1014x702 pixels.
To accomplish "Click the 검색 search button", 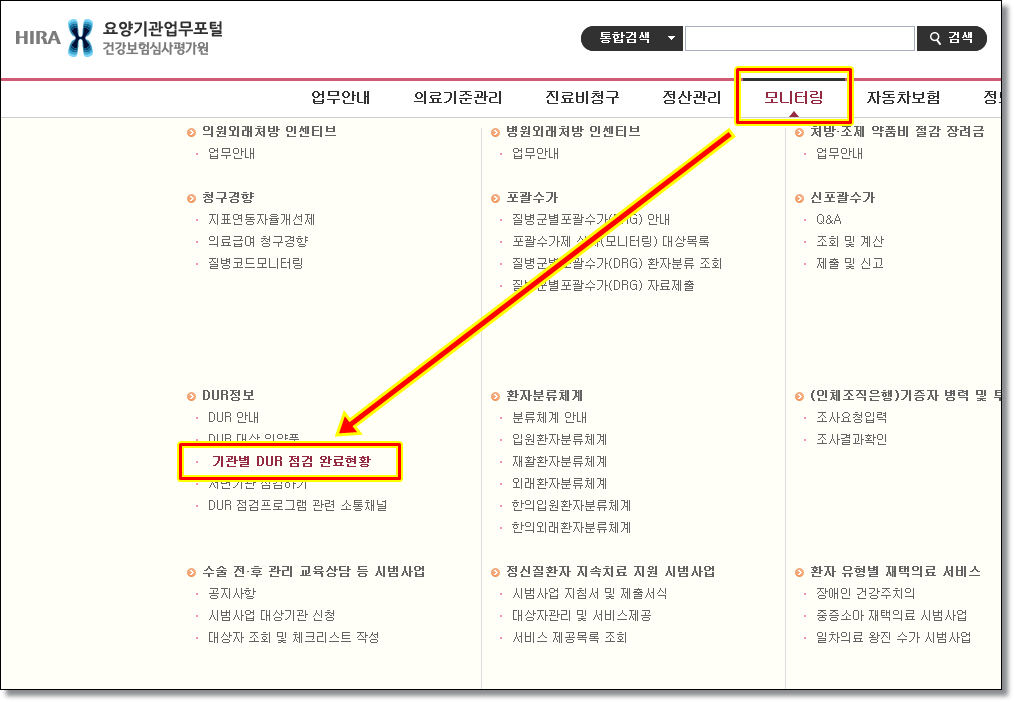I will tap(951, 38).
